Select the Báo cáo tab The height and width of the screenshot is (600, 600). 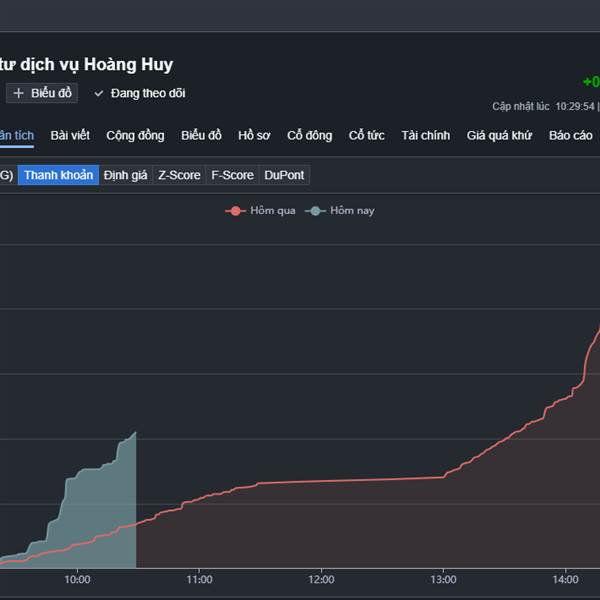click(570, 135)
